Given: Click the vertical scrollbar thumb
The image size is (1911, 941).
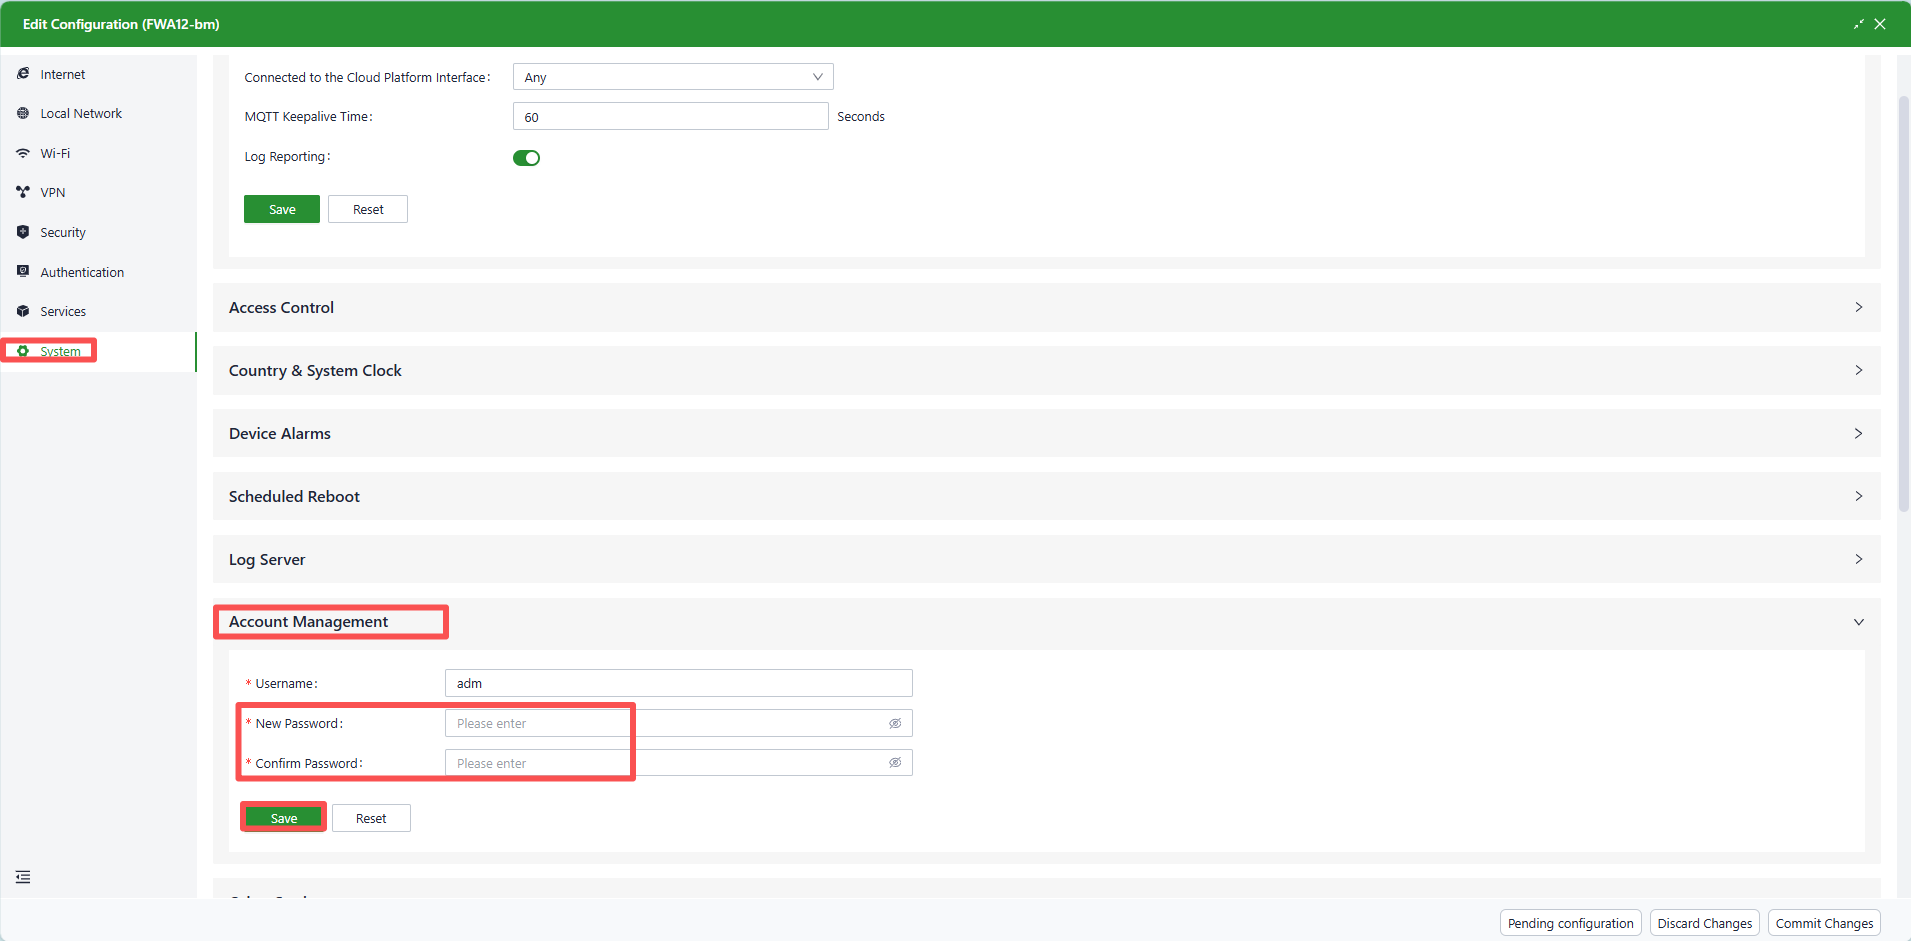Looking at the screenshot, I should (1903, 305).
